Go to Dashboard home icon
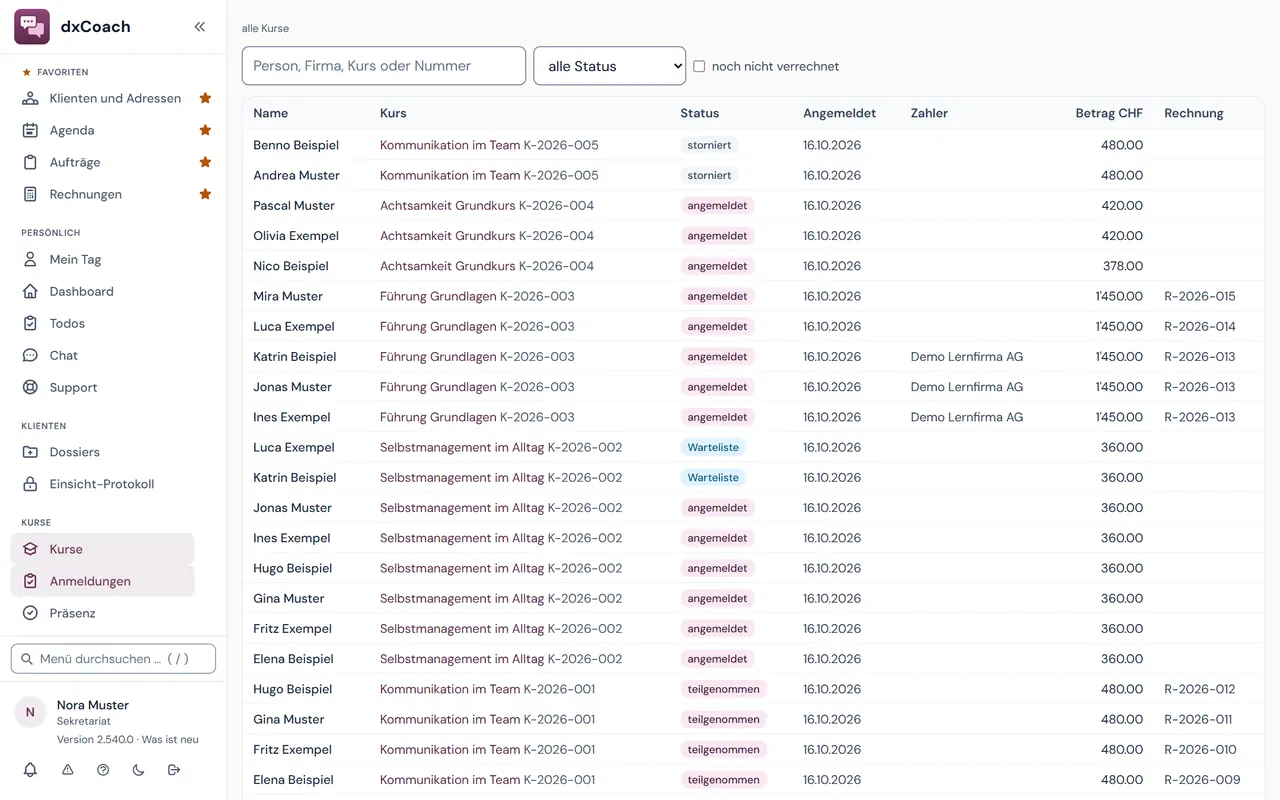 coord(30,291)
